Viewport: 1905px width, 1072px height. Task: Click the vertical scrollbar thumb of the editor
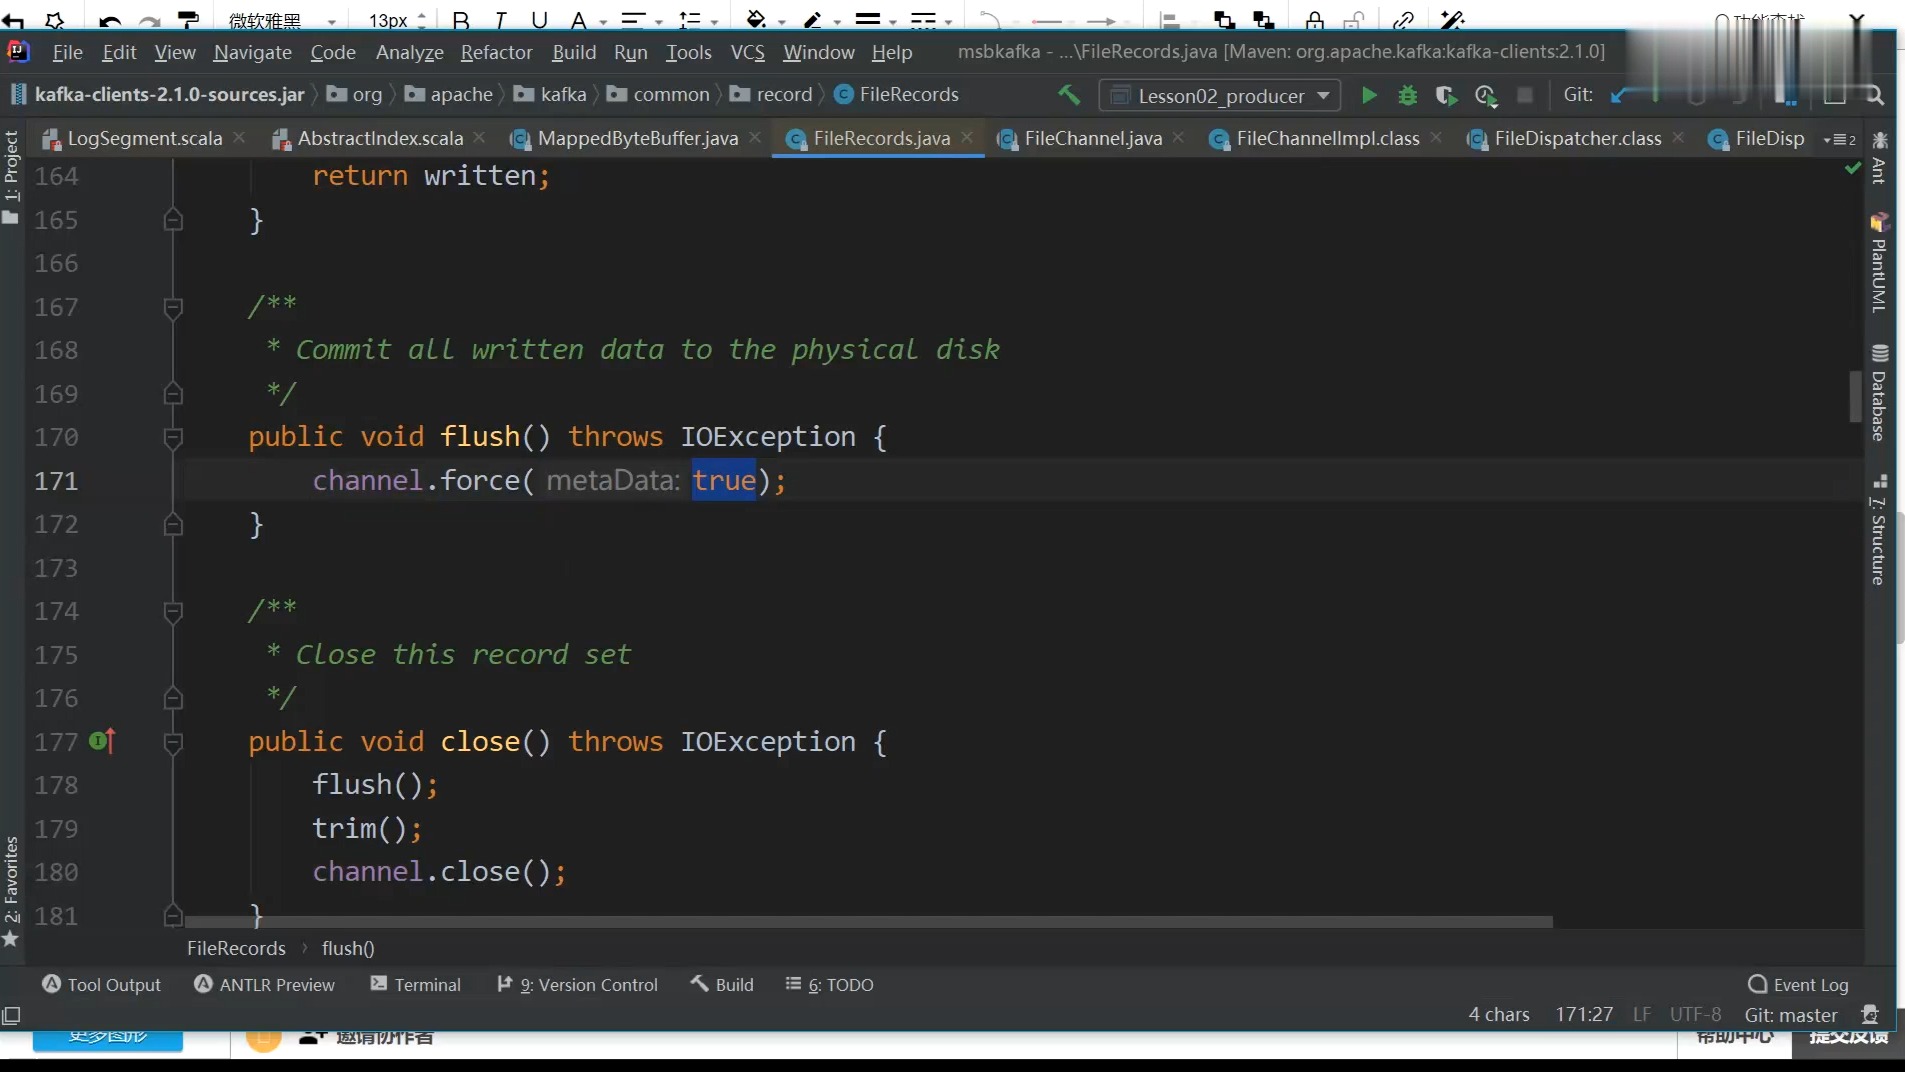[1855, 397]
